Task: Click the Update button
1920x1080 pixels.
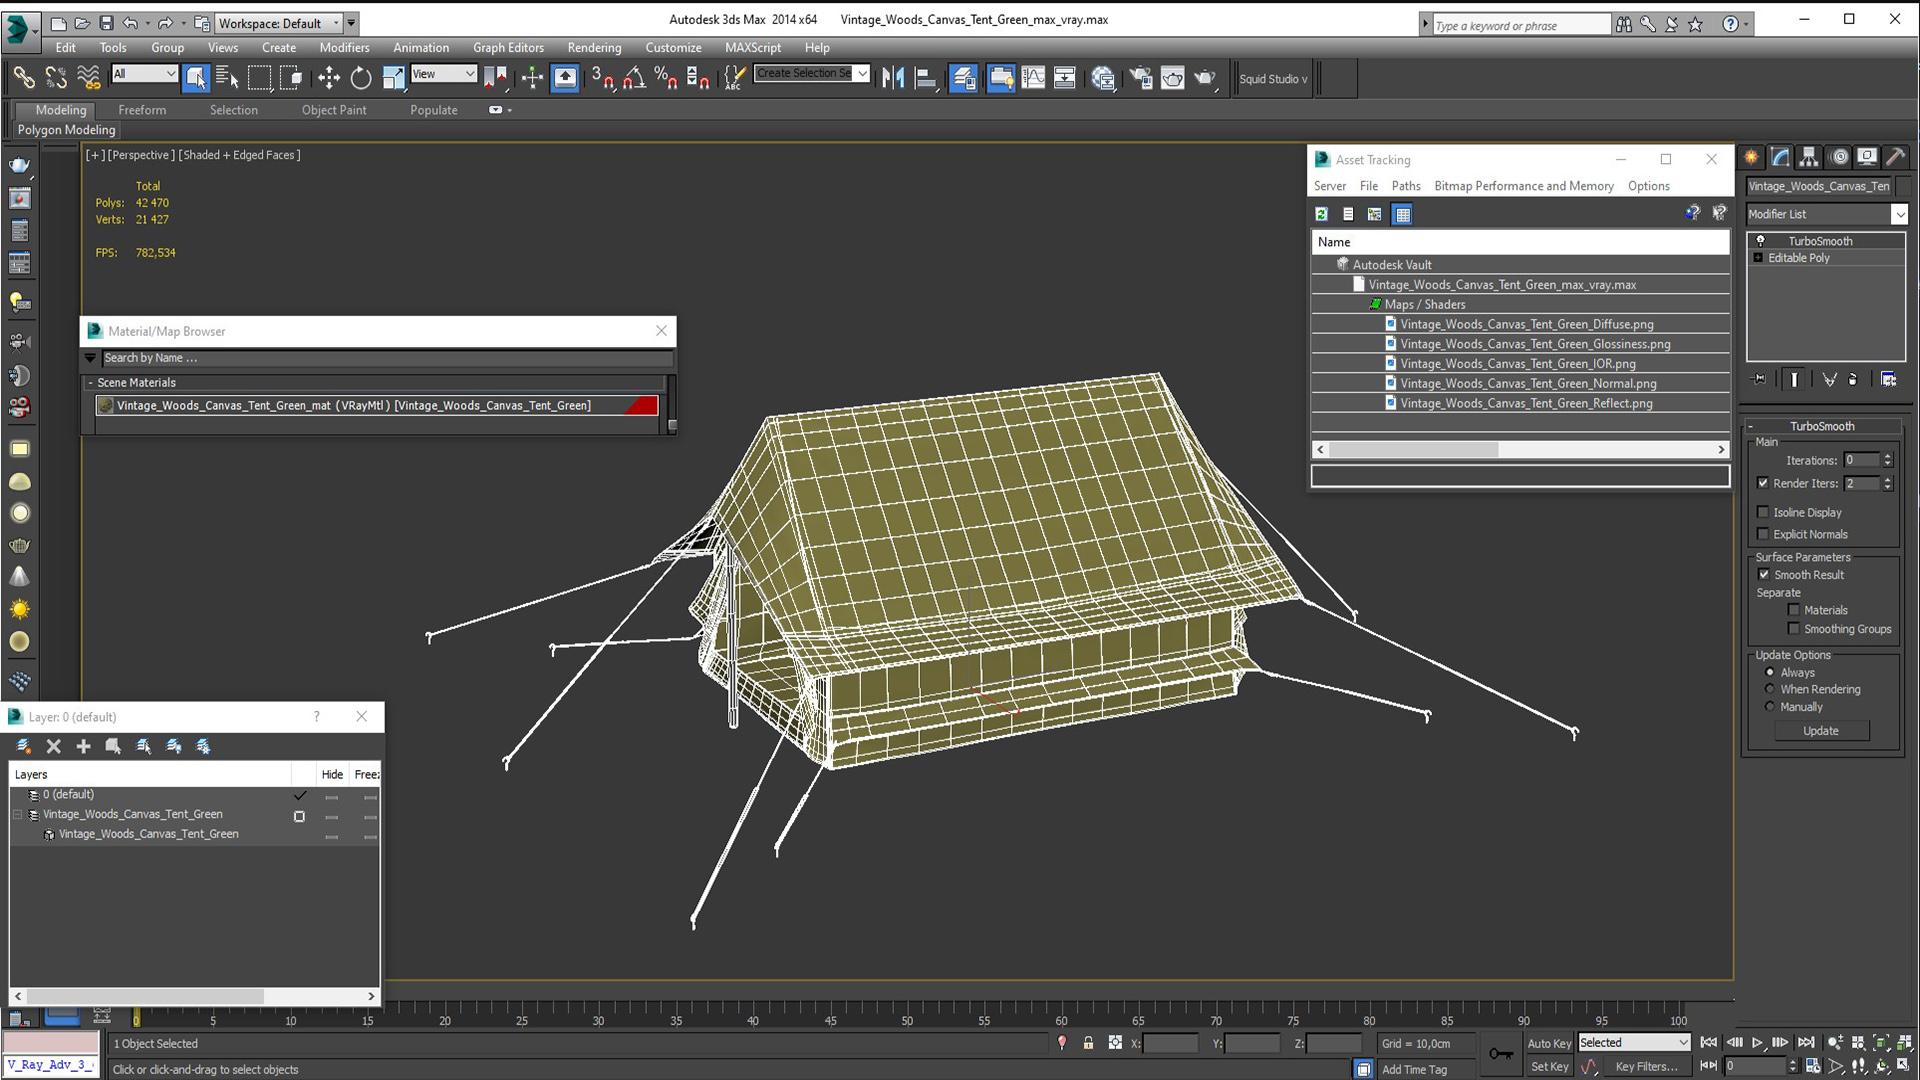Action: pos(1820,731)
